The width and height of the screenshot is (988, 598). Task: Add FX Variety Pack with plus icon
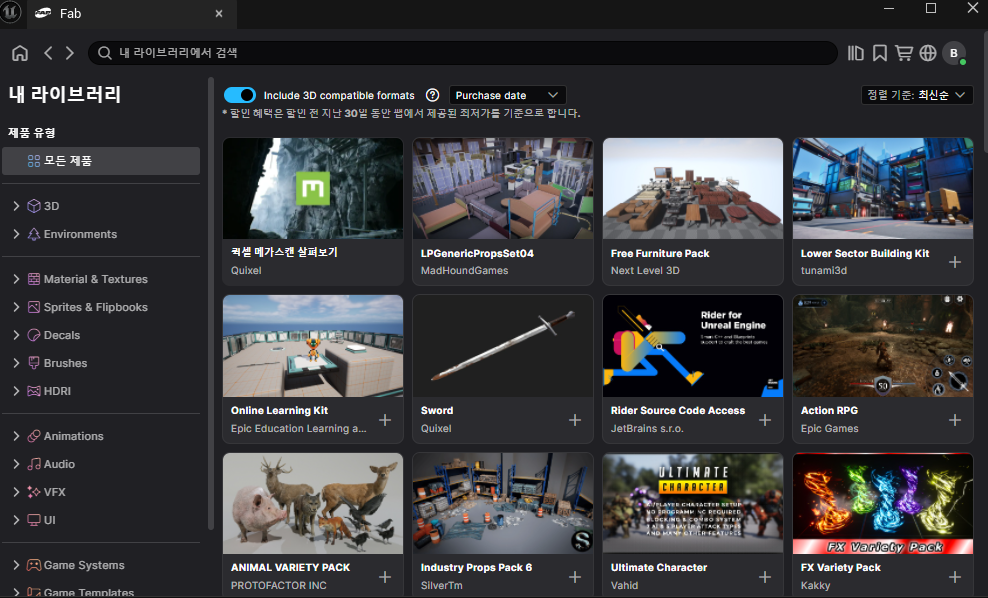pos(955,577)
